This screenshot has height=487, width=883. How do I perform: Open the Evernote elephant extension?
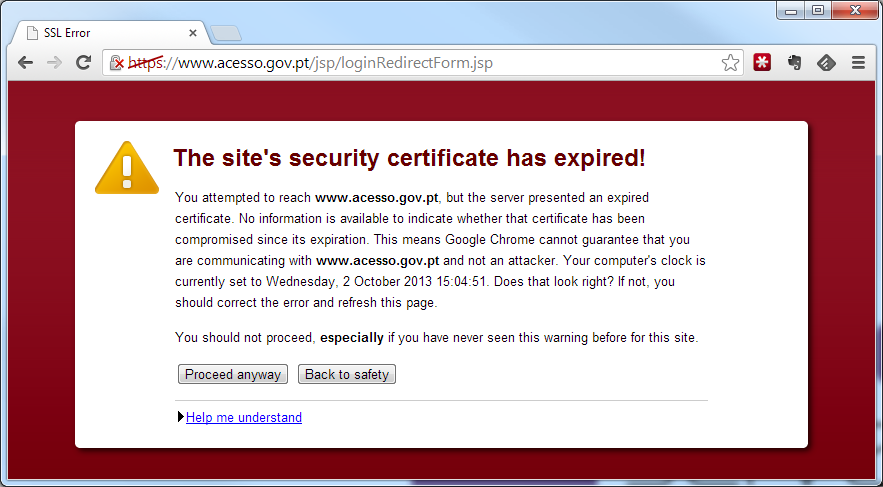795,62
